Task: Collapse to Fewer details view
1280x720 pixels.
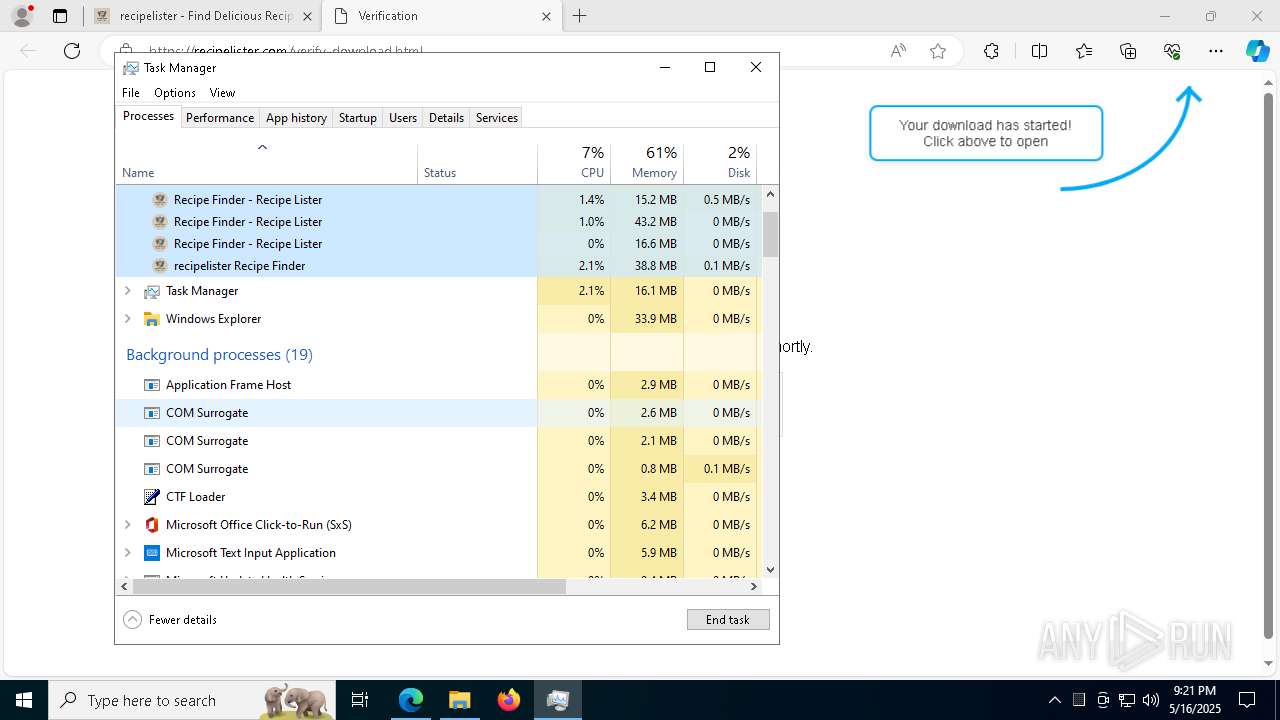Action: (x=170, y=619)
